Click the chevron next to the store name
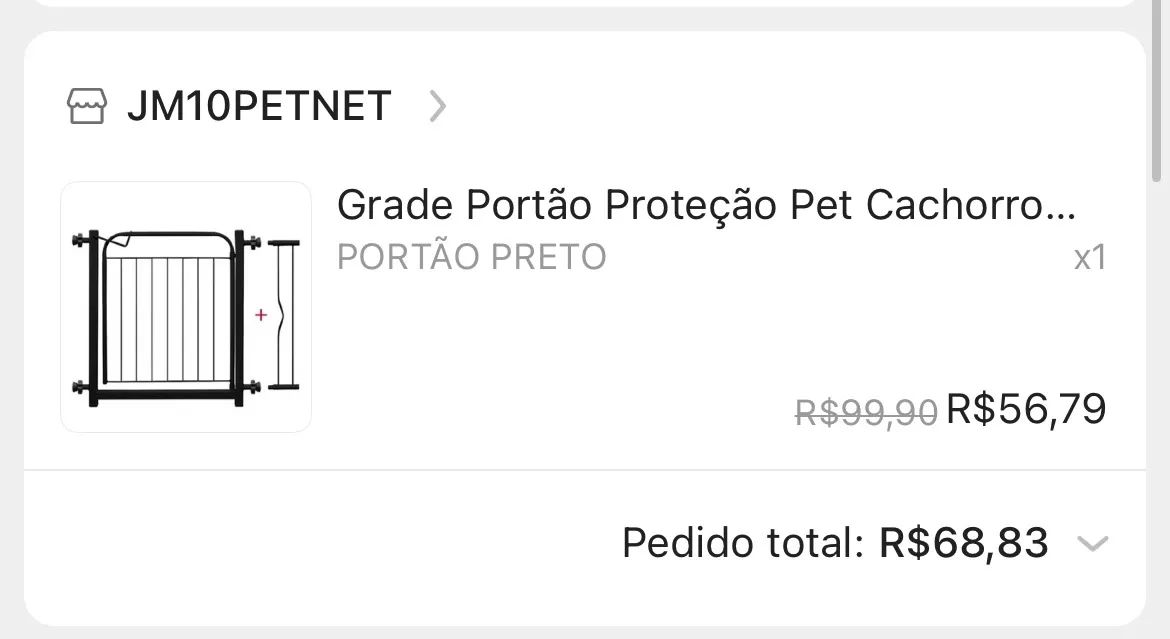 (436, 106)
